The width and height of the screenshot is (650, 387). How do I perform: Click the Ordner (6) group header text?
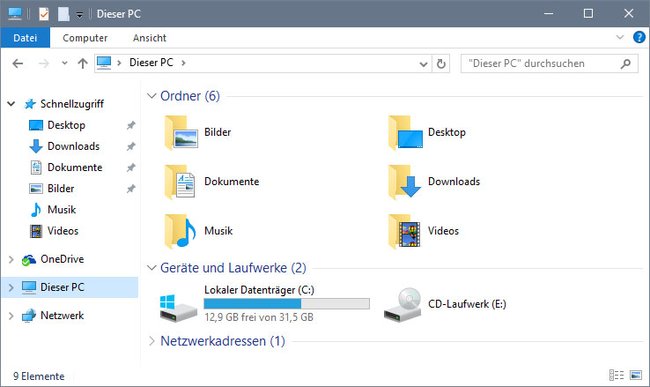(x=190, y=96)
